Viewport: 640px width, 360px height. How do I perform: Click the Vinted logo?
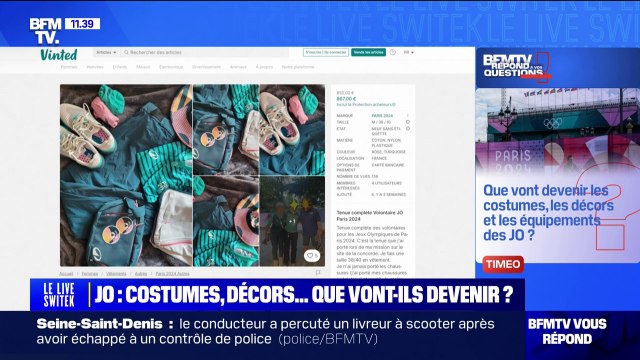pyautogui.click(x=58, y=55)
